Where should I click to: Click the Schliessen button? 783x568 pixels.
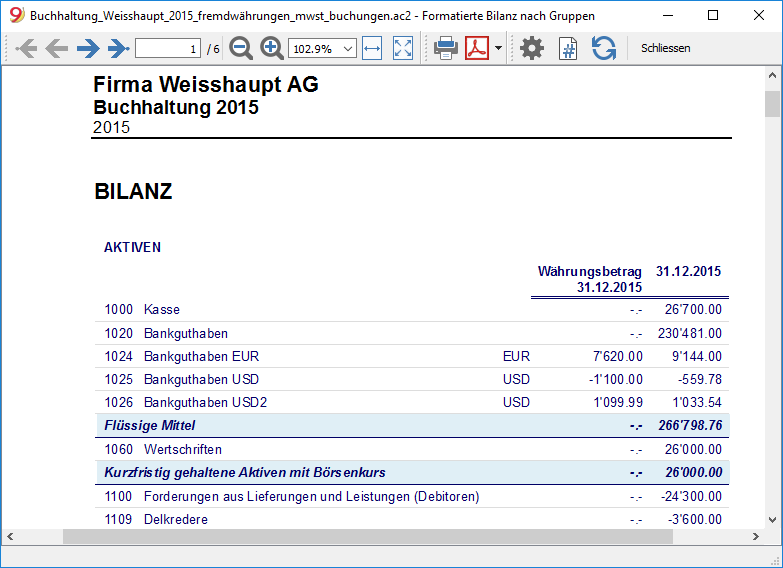pos(666,48)
